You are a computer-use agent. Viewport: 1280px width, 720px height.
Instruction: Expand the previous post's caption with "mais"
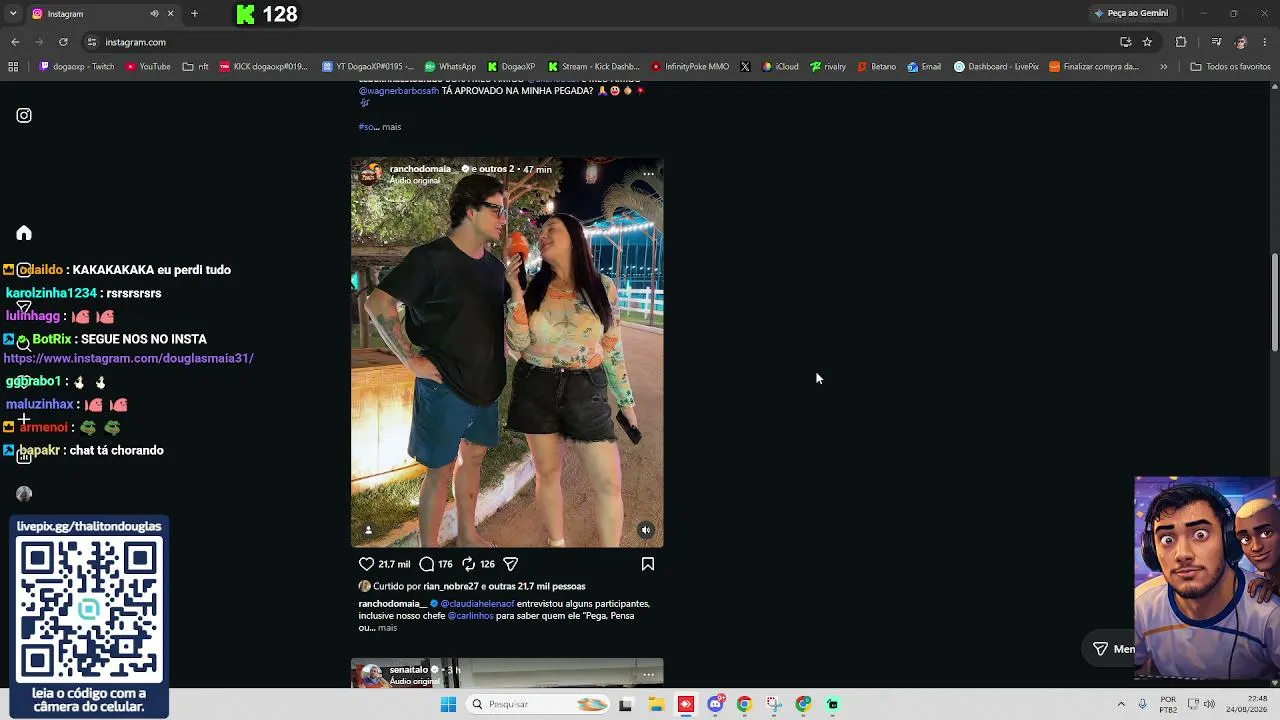(391, 127)
